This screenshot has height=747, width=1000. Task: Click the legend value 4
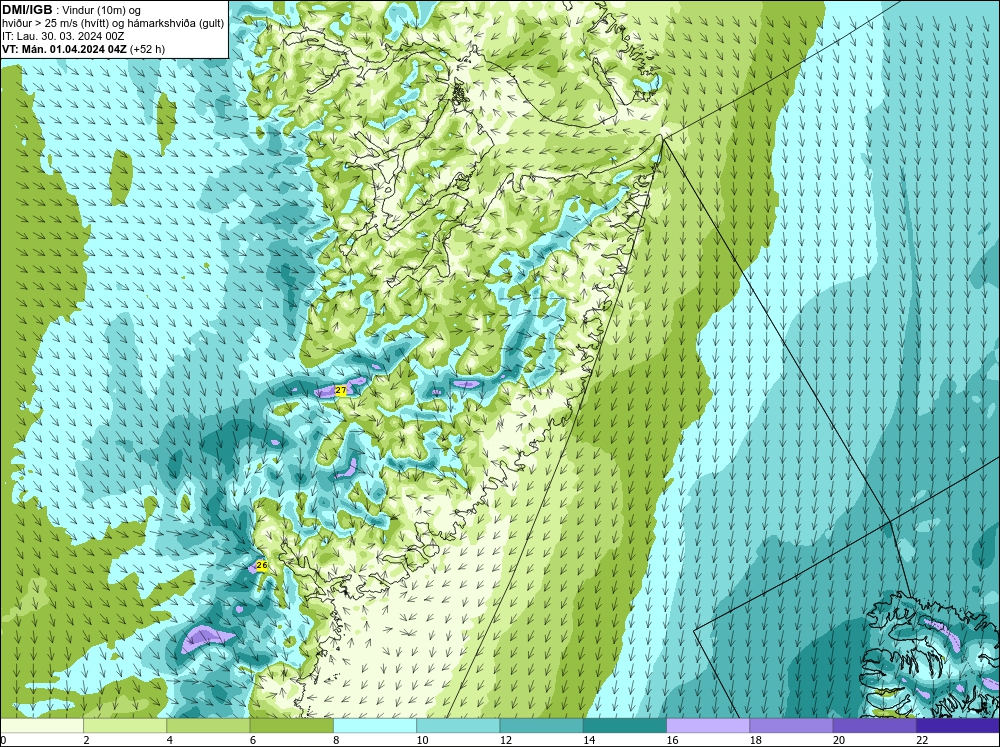169,740
